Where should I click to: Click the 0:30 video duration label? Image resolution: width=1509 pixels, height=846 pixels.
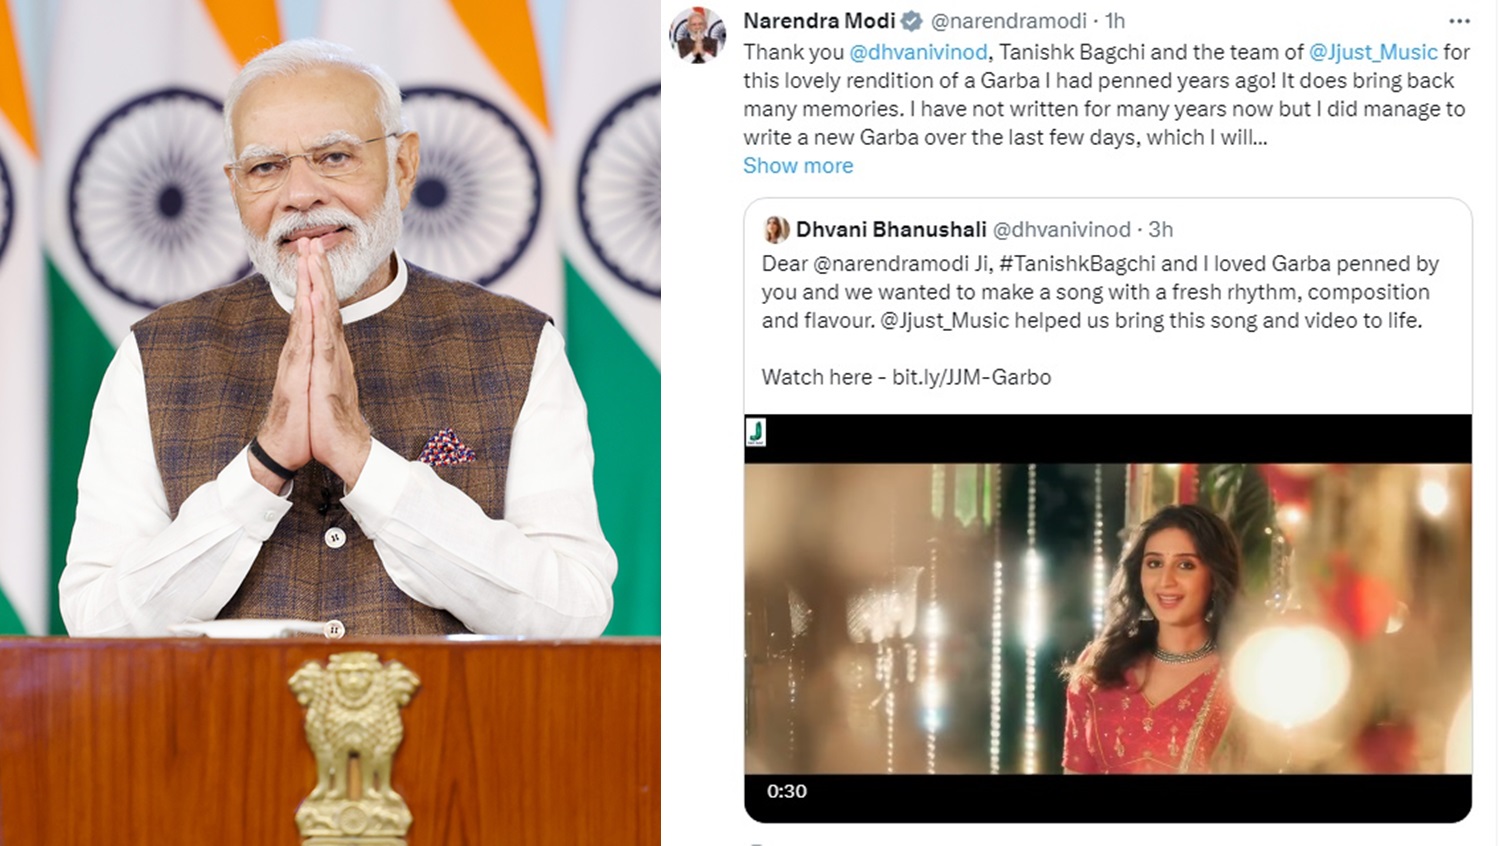pyautogui.click(x=787, y=791)
